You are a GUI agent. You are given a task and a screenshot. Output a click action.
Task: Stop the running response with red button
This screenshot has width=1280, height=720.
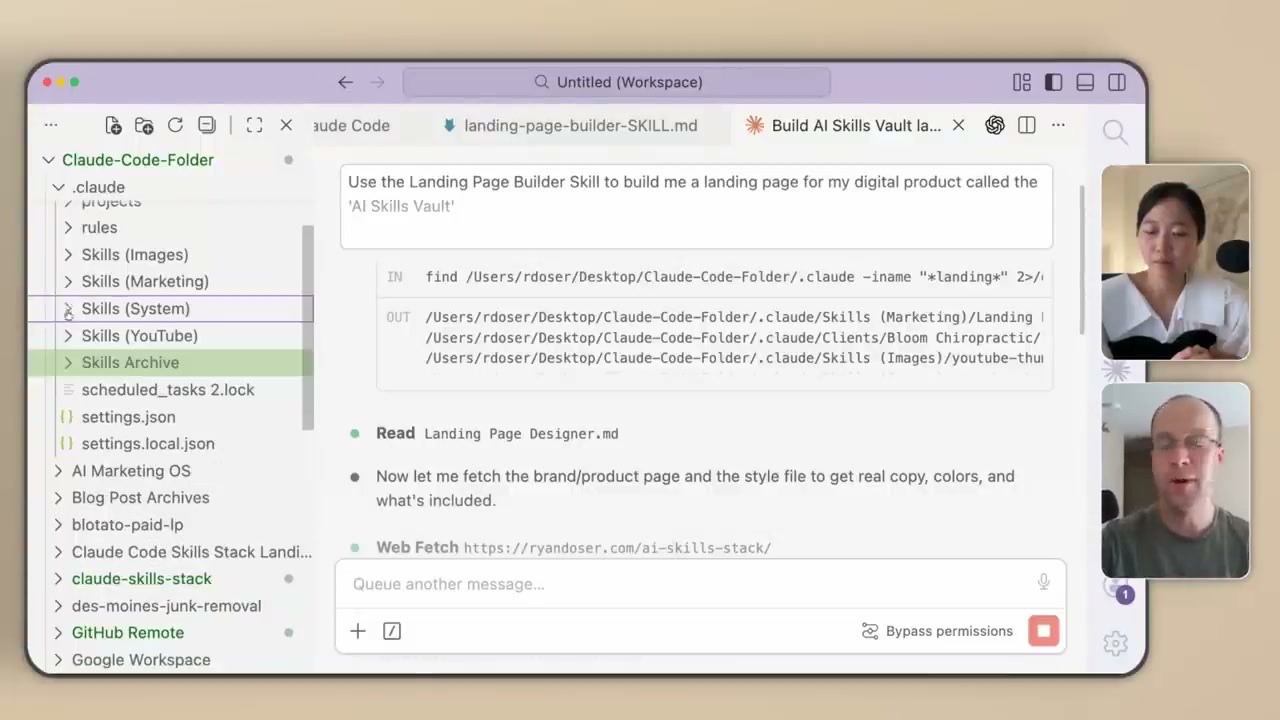[1043, 631]
